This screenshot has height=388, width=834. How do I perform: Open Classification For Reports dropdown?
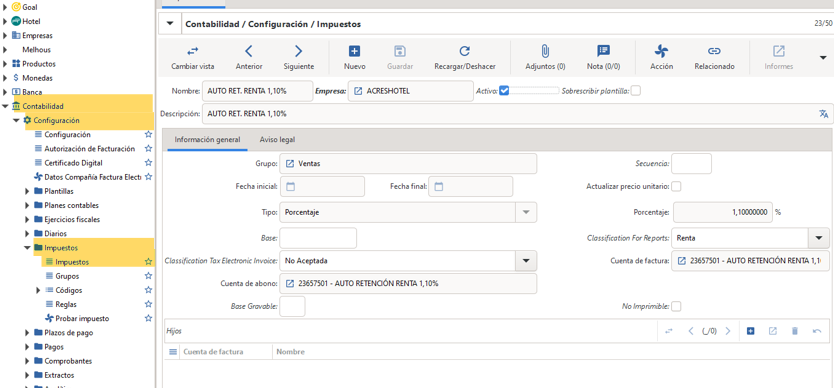pos(819,238)
